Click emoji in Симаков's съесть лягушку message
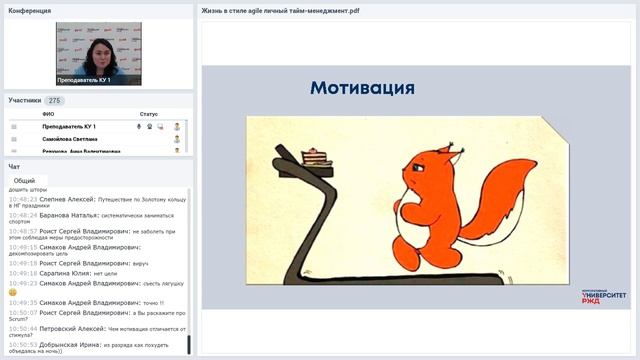The image size is (640, 360). pos(13,292)
